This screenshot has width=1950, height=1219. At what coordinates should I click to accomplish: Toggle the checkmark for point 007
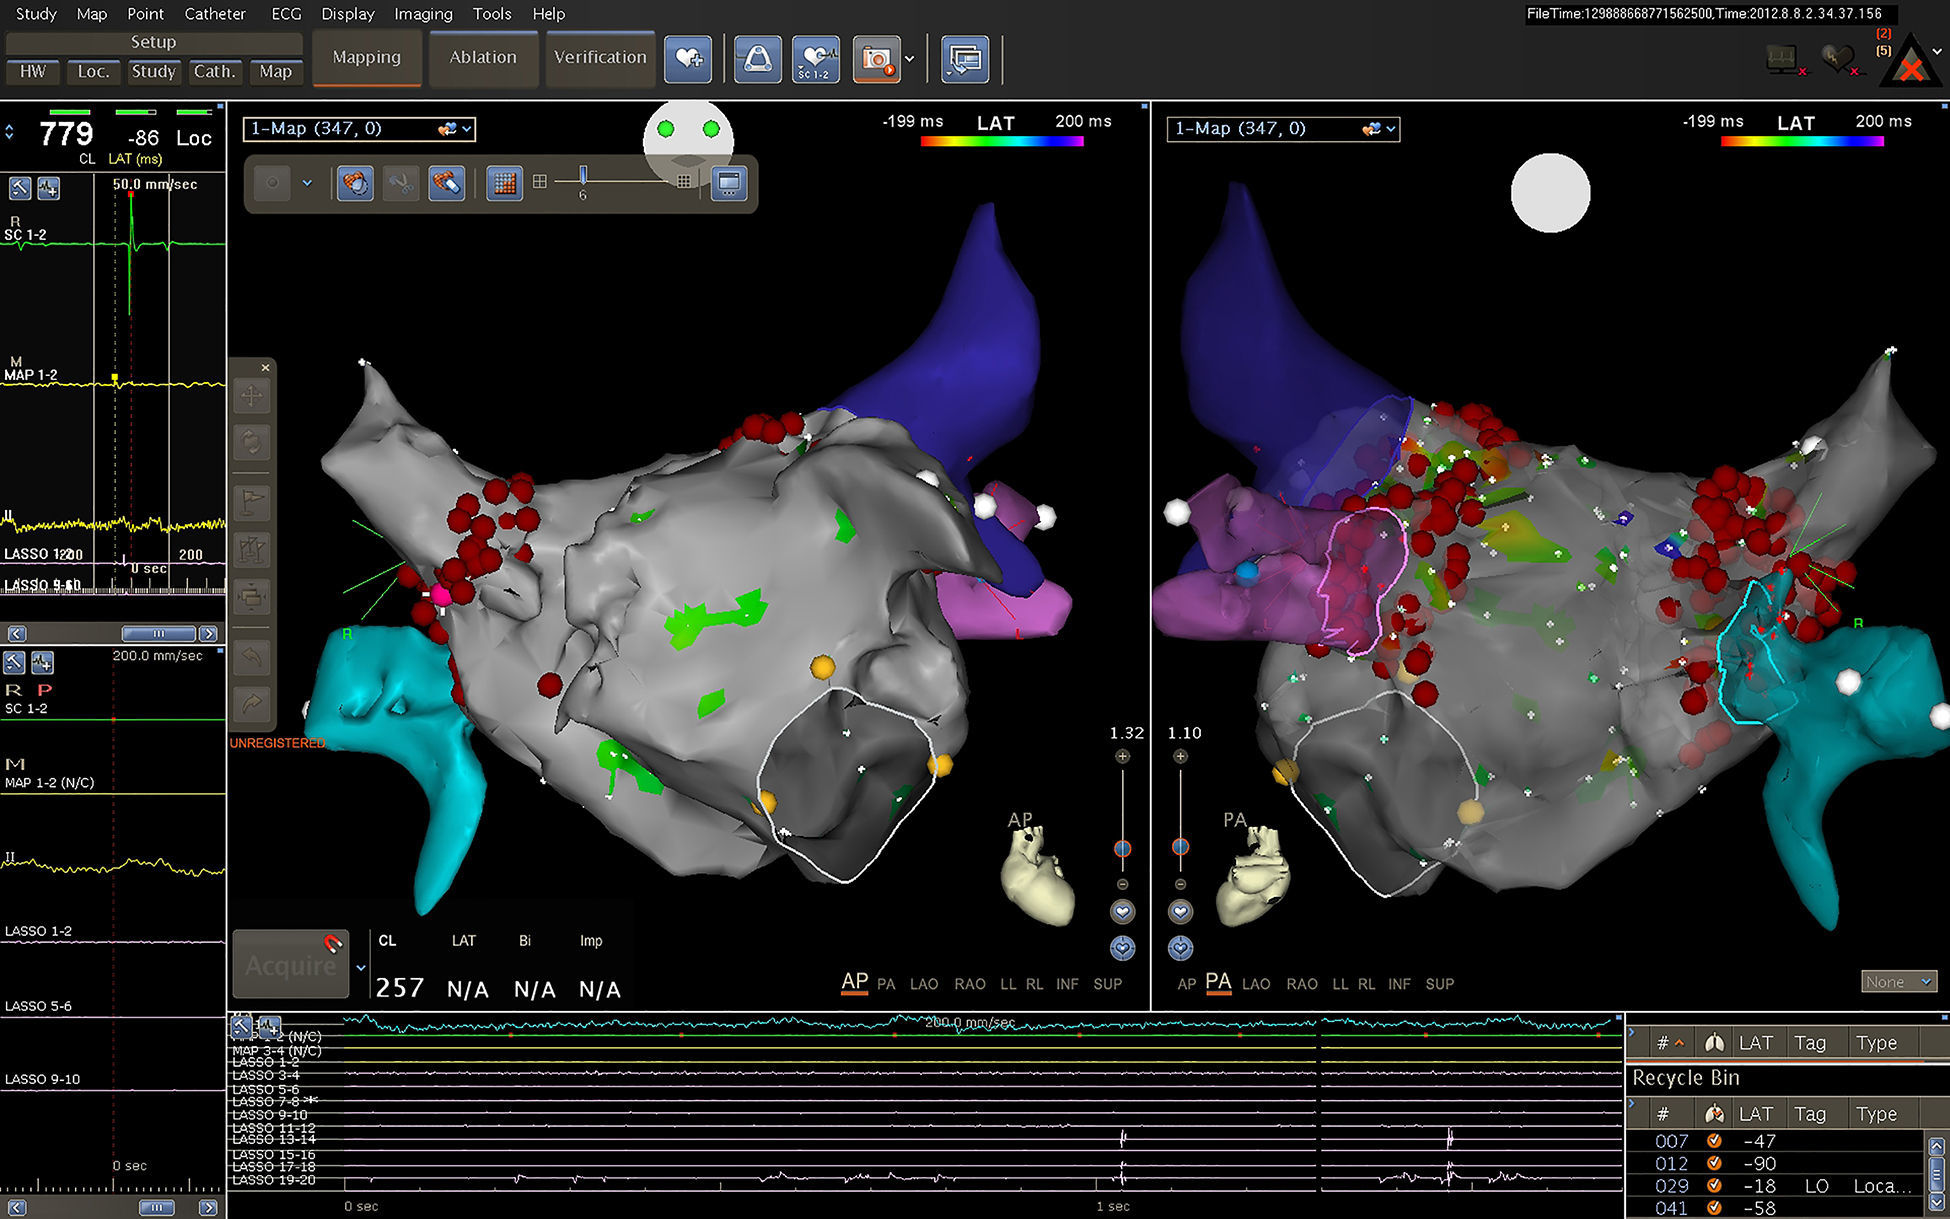click(x=1714, y=1141)
